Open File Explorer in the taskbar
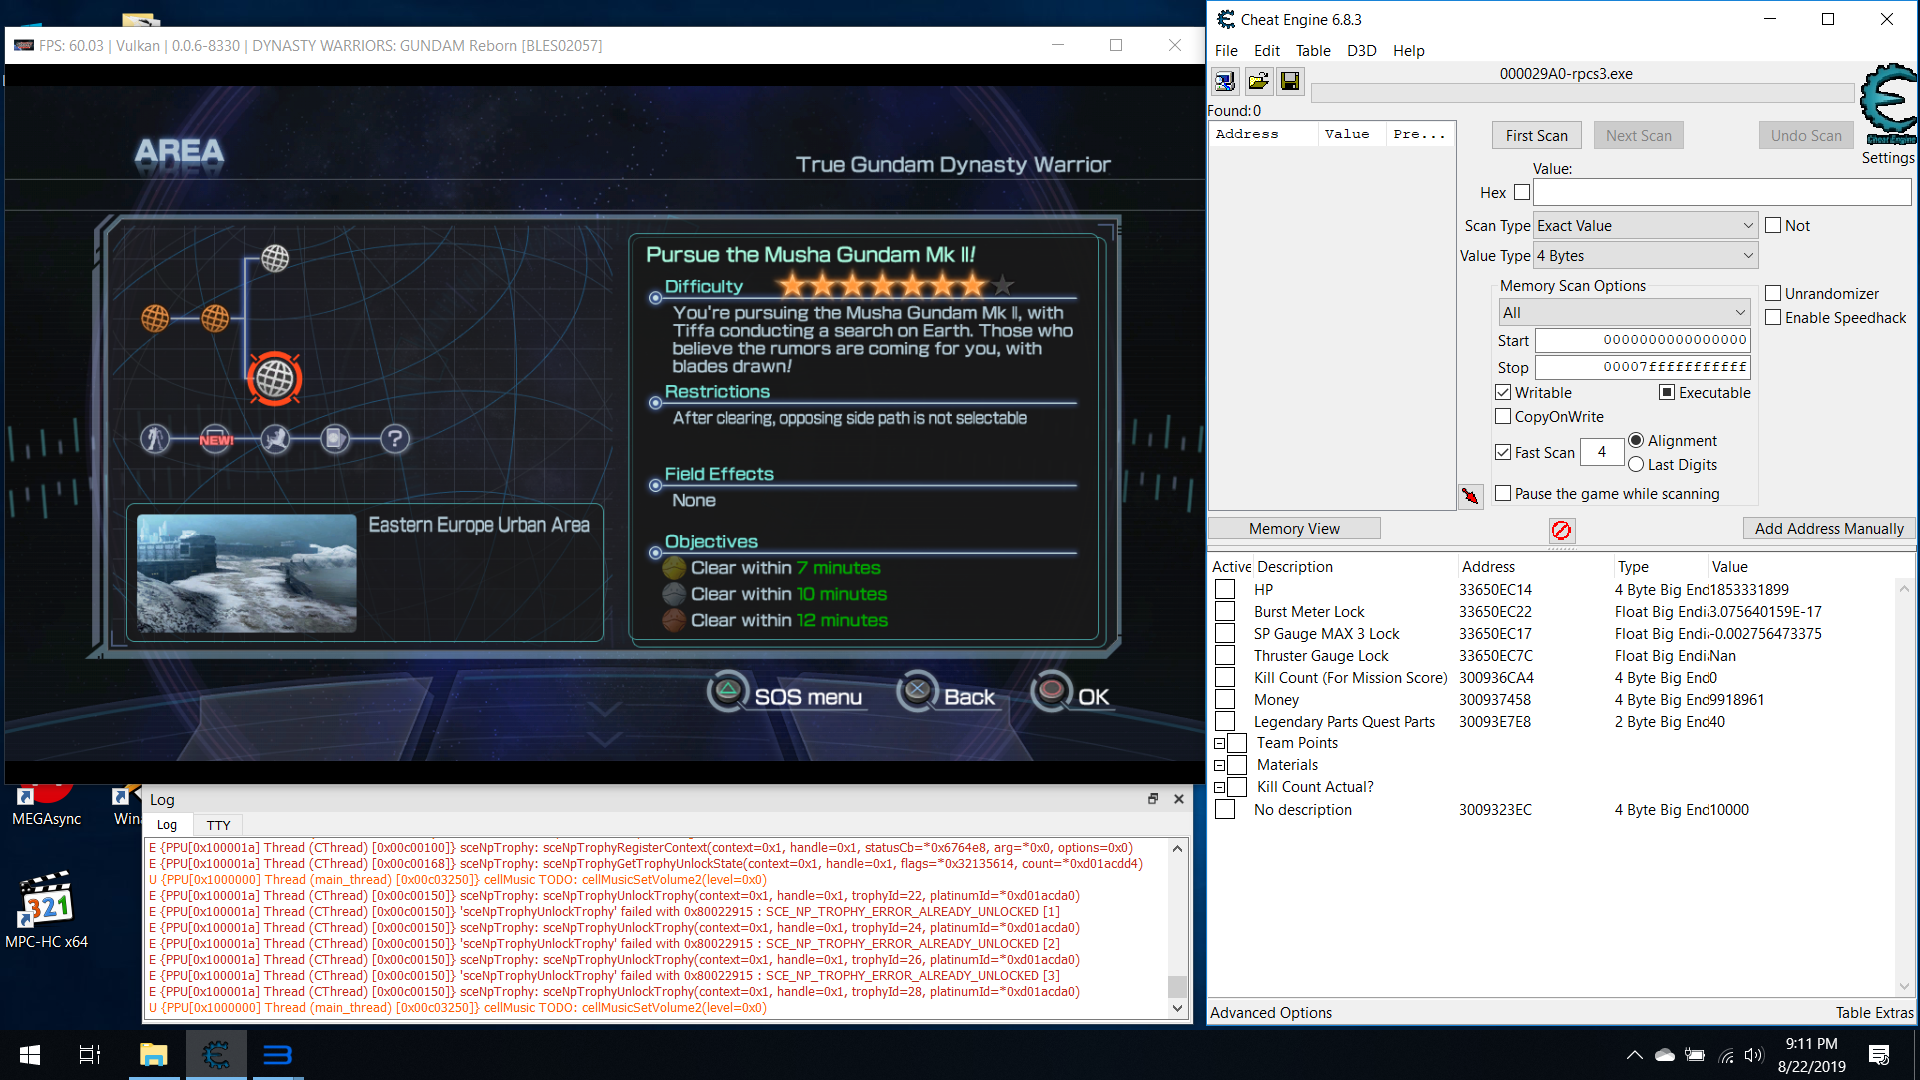The height and width of the screenshot is (1080, 1920). coord(153,1055)
